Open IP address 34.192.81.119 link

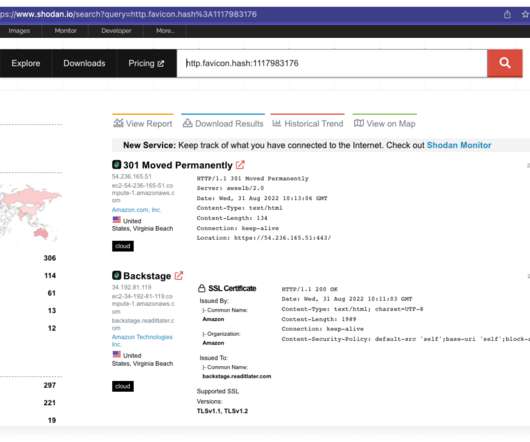tap(131, 288)
